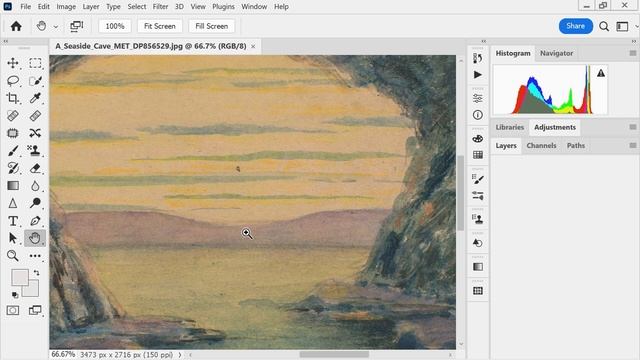640x360 pixels.
Task: Select the Crop tool
Action: 13,98
